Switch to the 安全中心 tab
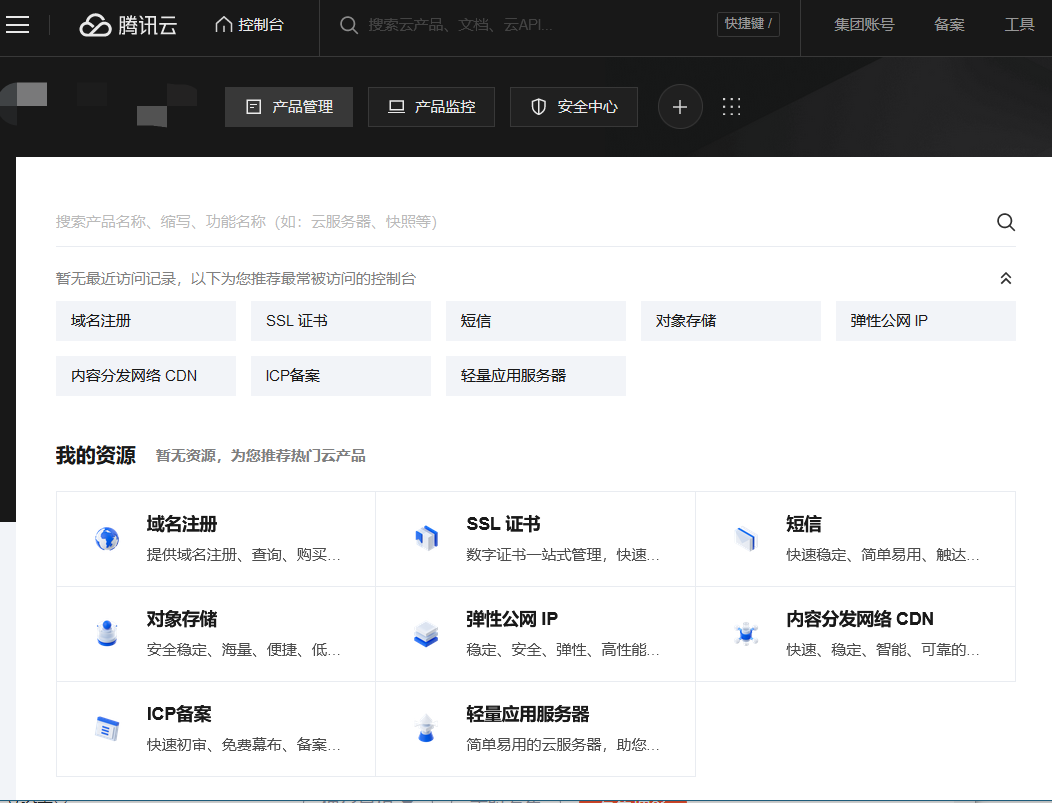 pos(574,107)
